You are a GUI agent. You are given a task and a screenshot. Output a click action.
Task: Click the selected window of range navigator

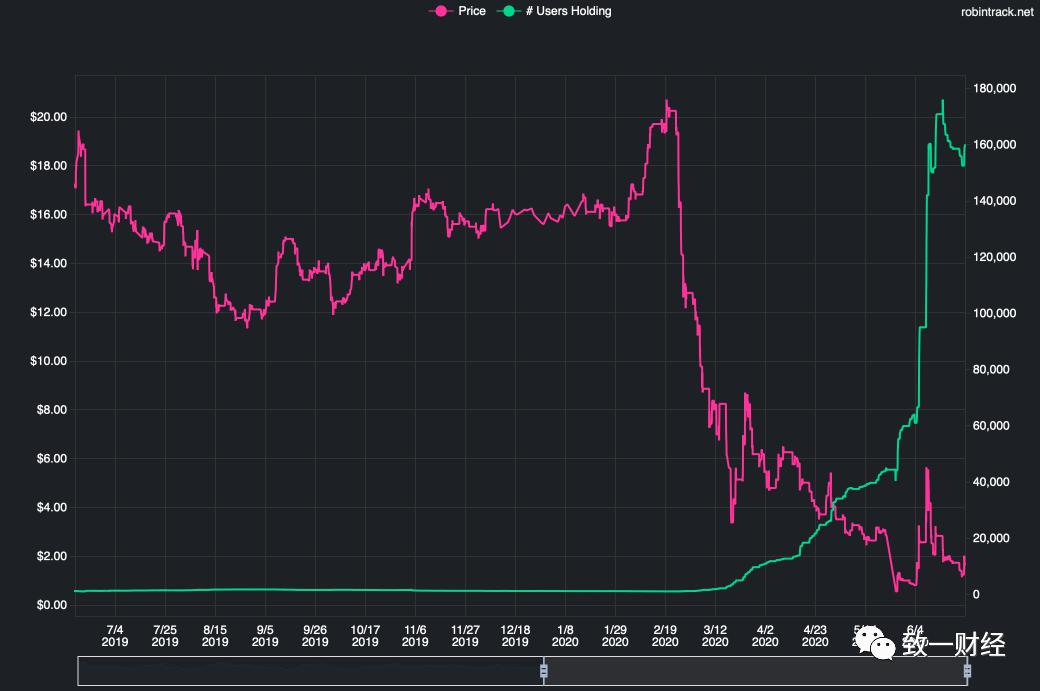point(755,671)
